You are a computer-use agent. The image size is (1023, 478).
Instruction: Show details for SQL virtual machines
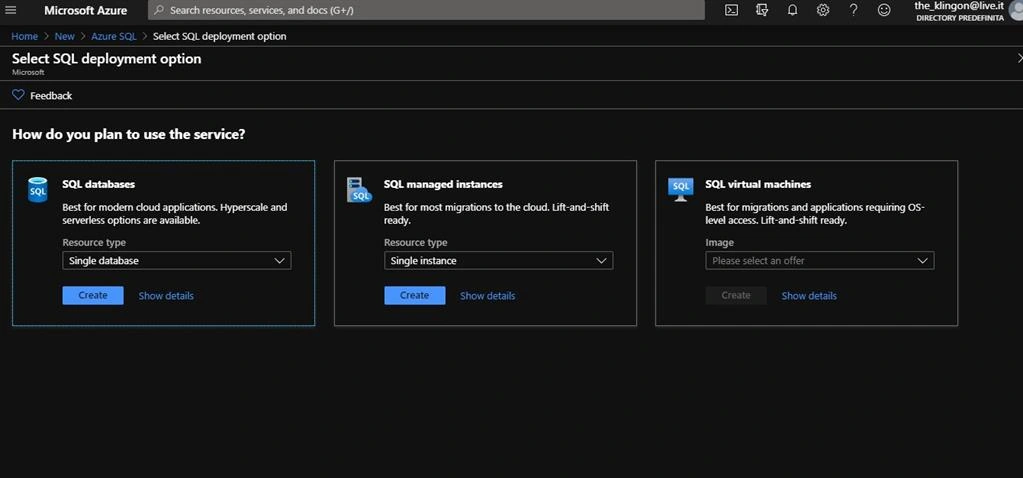809,296
